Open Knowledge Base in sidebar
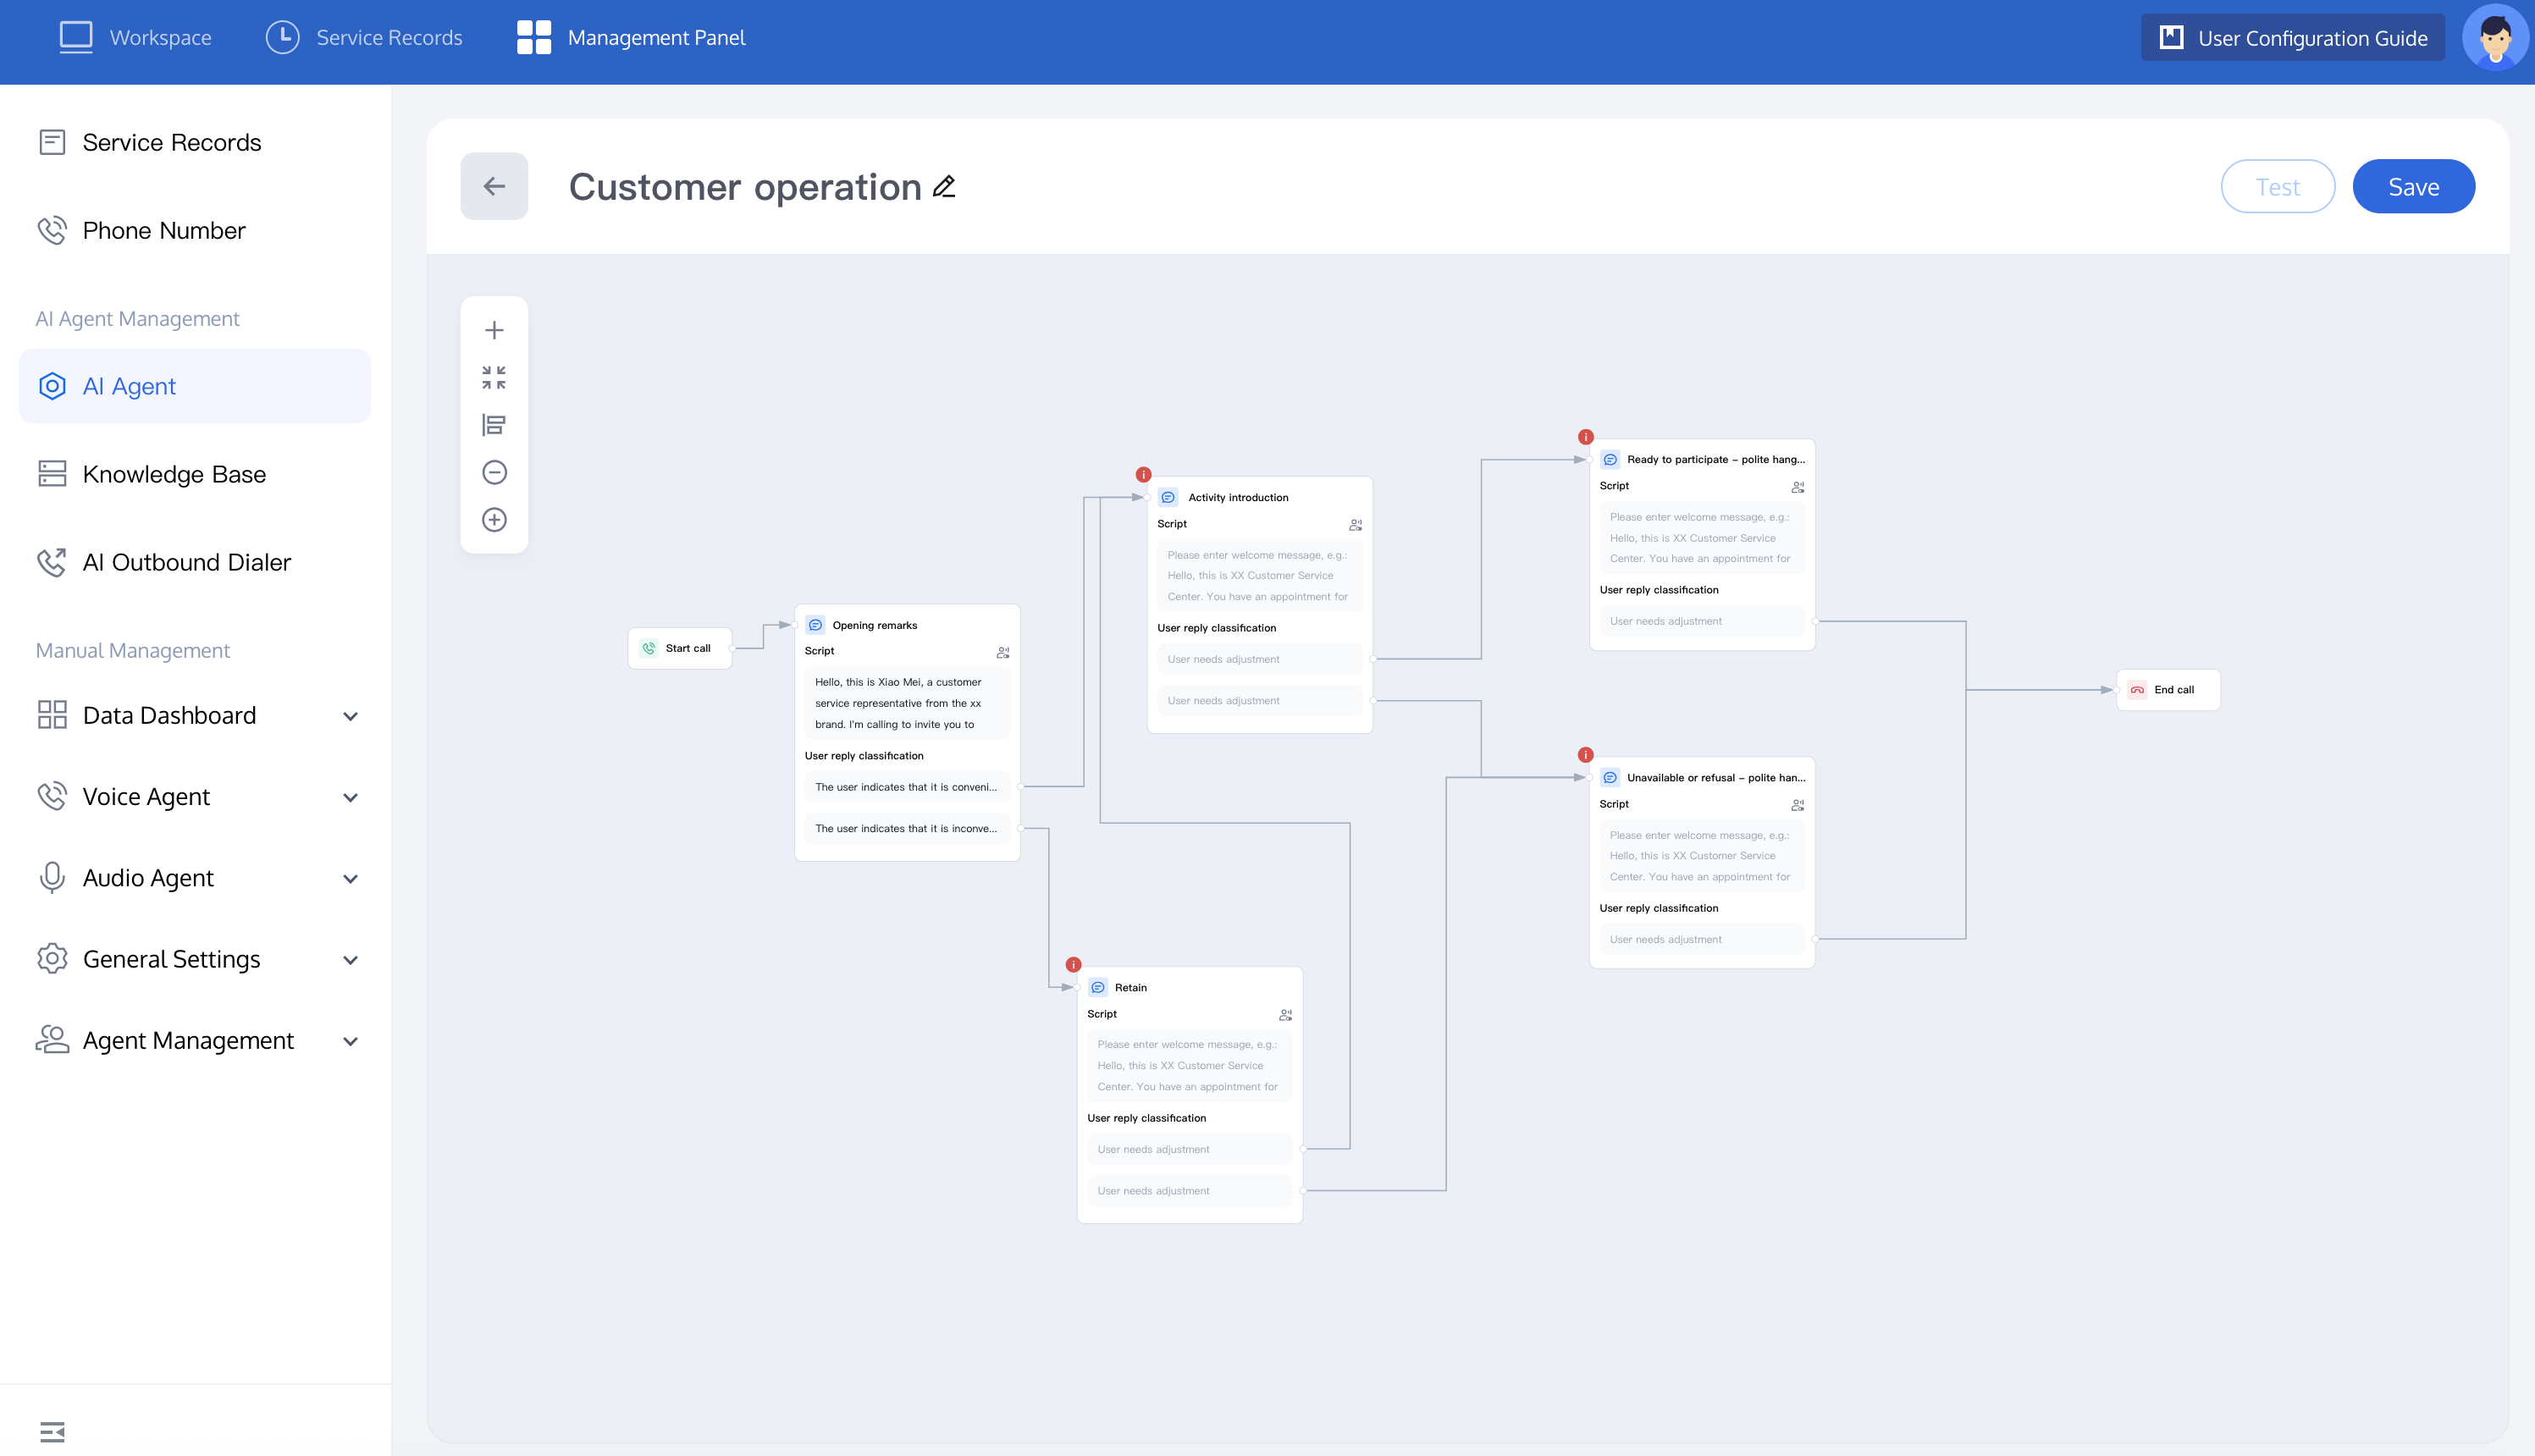This screenshot has height=1456, width=2535. coord(174,474)
